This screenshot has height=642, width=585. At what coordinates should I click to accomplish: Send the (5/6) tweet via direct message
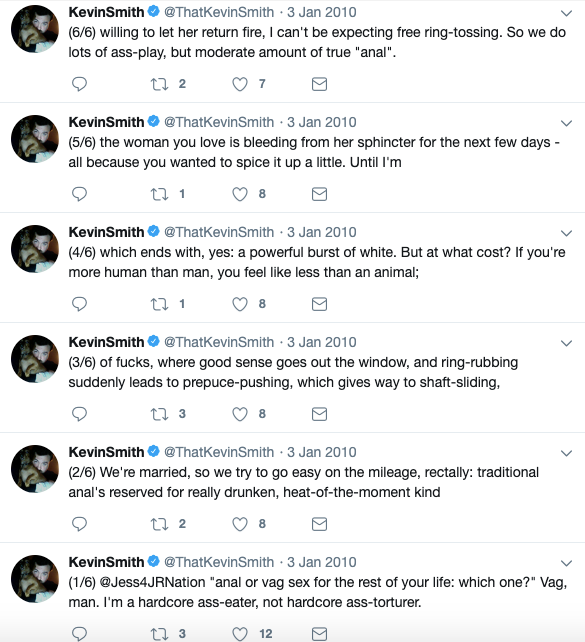click(319, 194)
